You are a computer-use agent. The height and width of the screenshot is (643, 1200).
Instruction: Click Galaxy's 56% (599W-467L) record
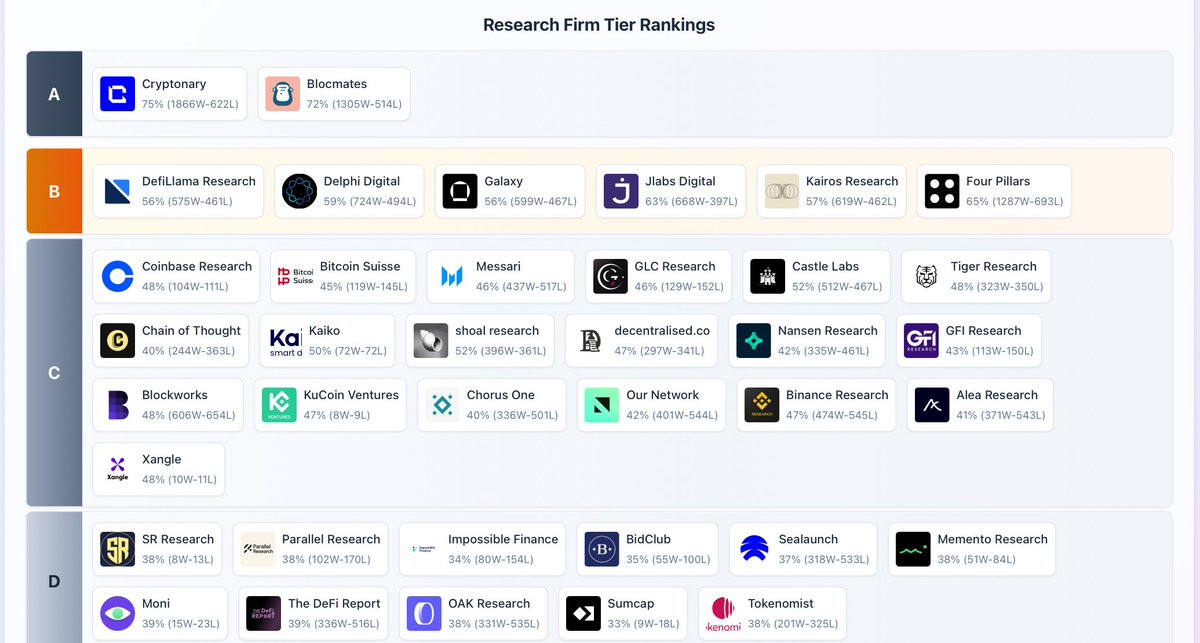(530, 201)
